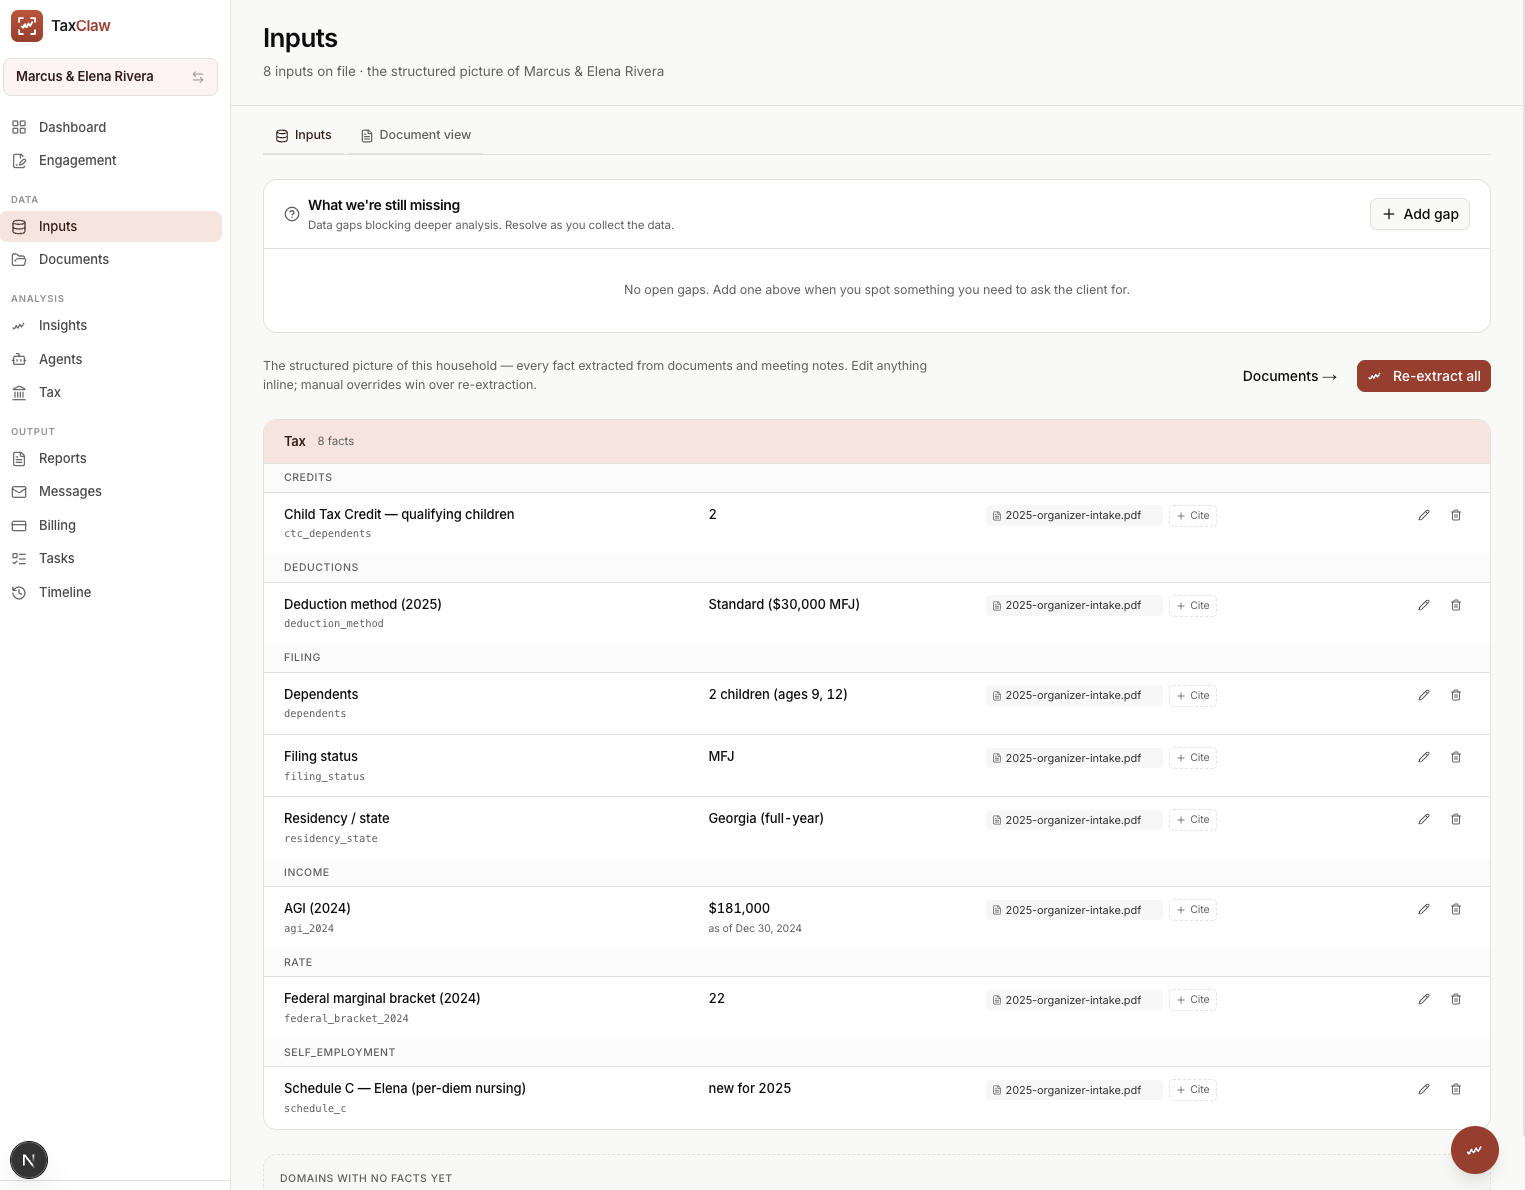Open source PDF for Dependents

tap(1073, 696)
